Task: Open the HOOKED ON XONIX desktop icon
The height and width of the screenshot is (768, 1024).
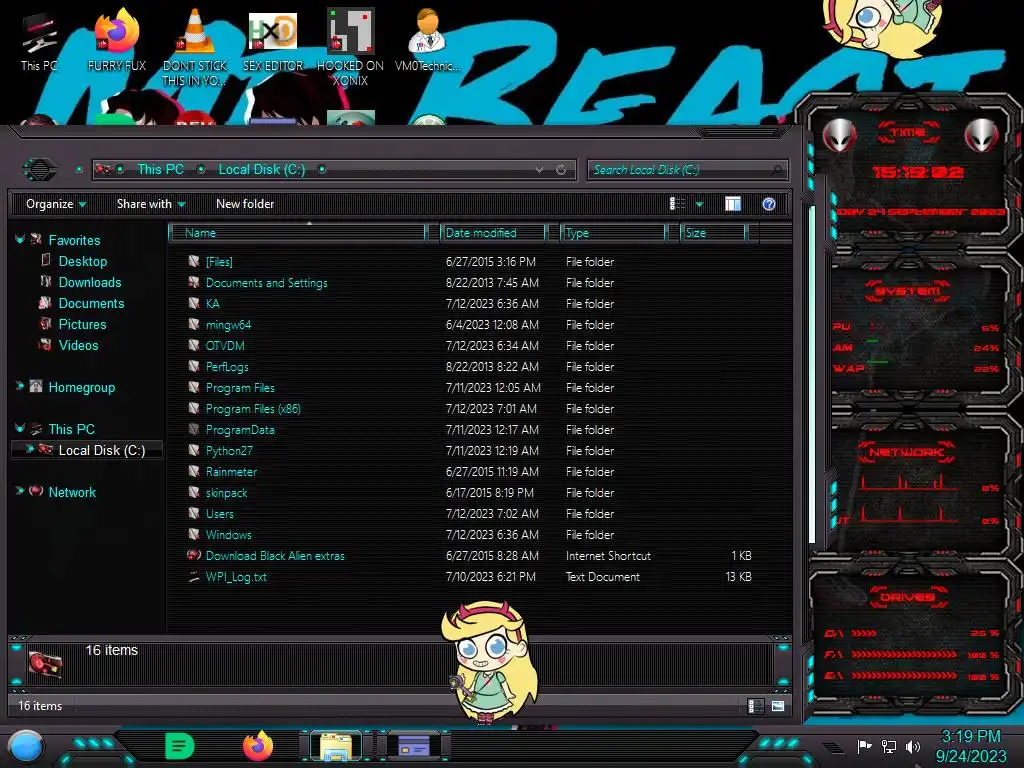Action: (x=350, y=47)
